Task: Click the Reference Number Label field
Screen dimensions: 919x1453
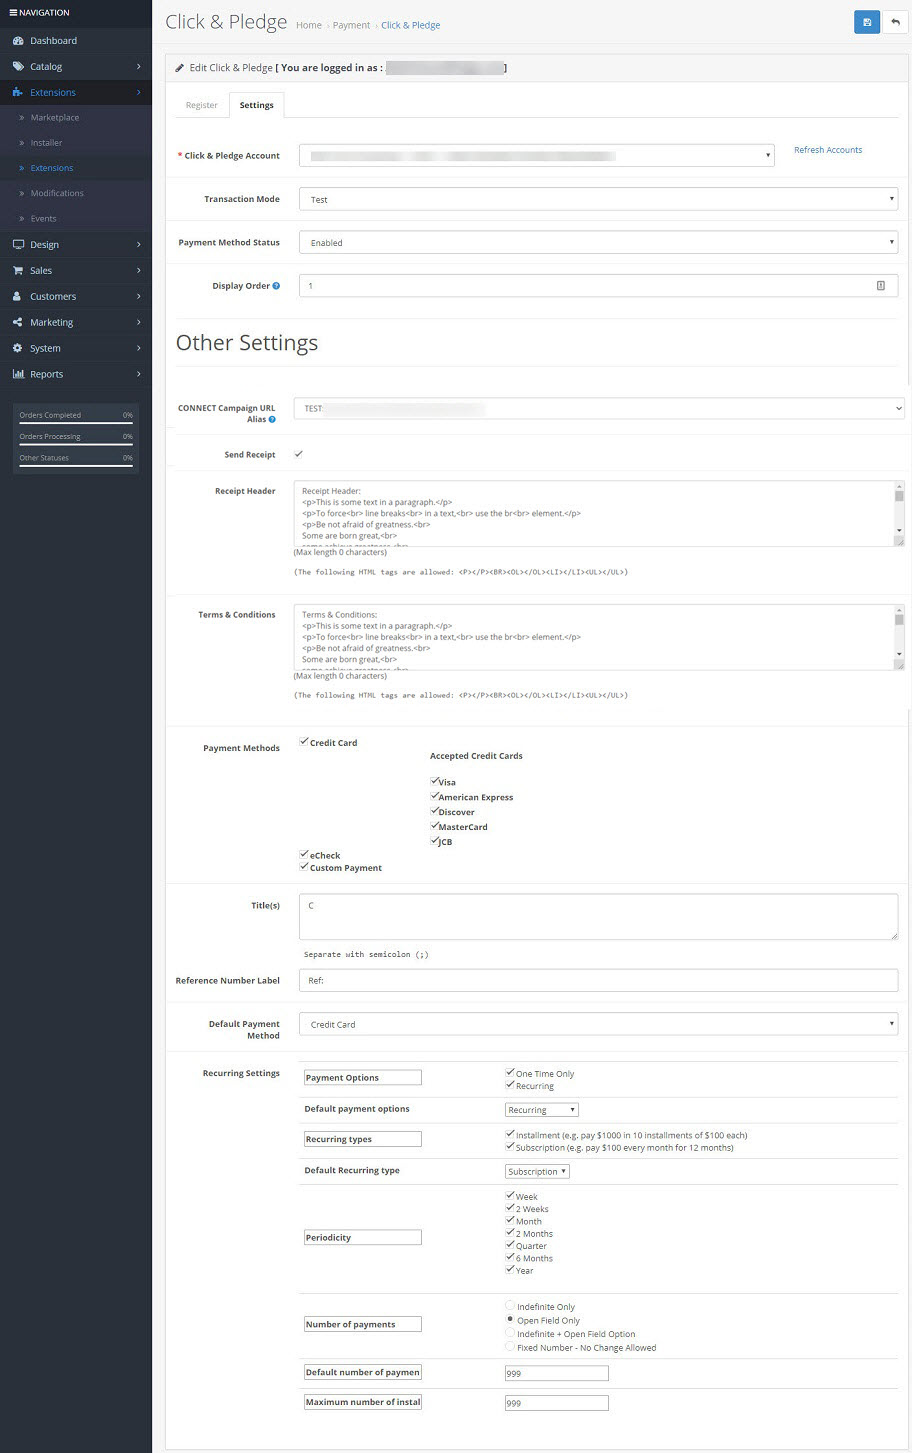Action: tap(598, 980)
